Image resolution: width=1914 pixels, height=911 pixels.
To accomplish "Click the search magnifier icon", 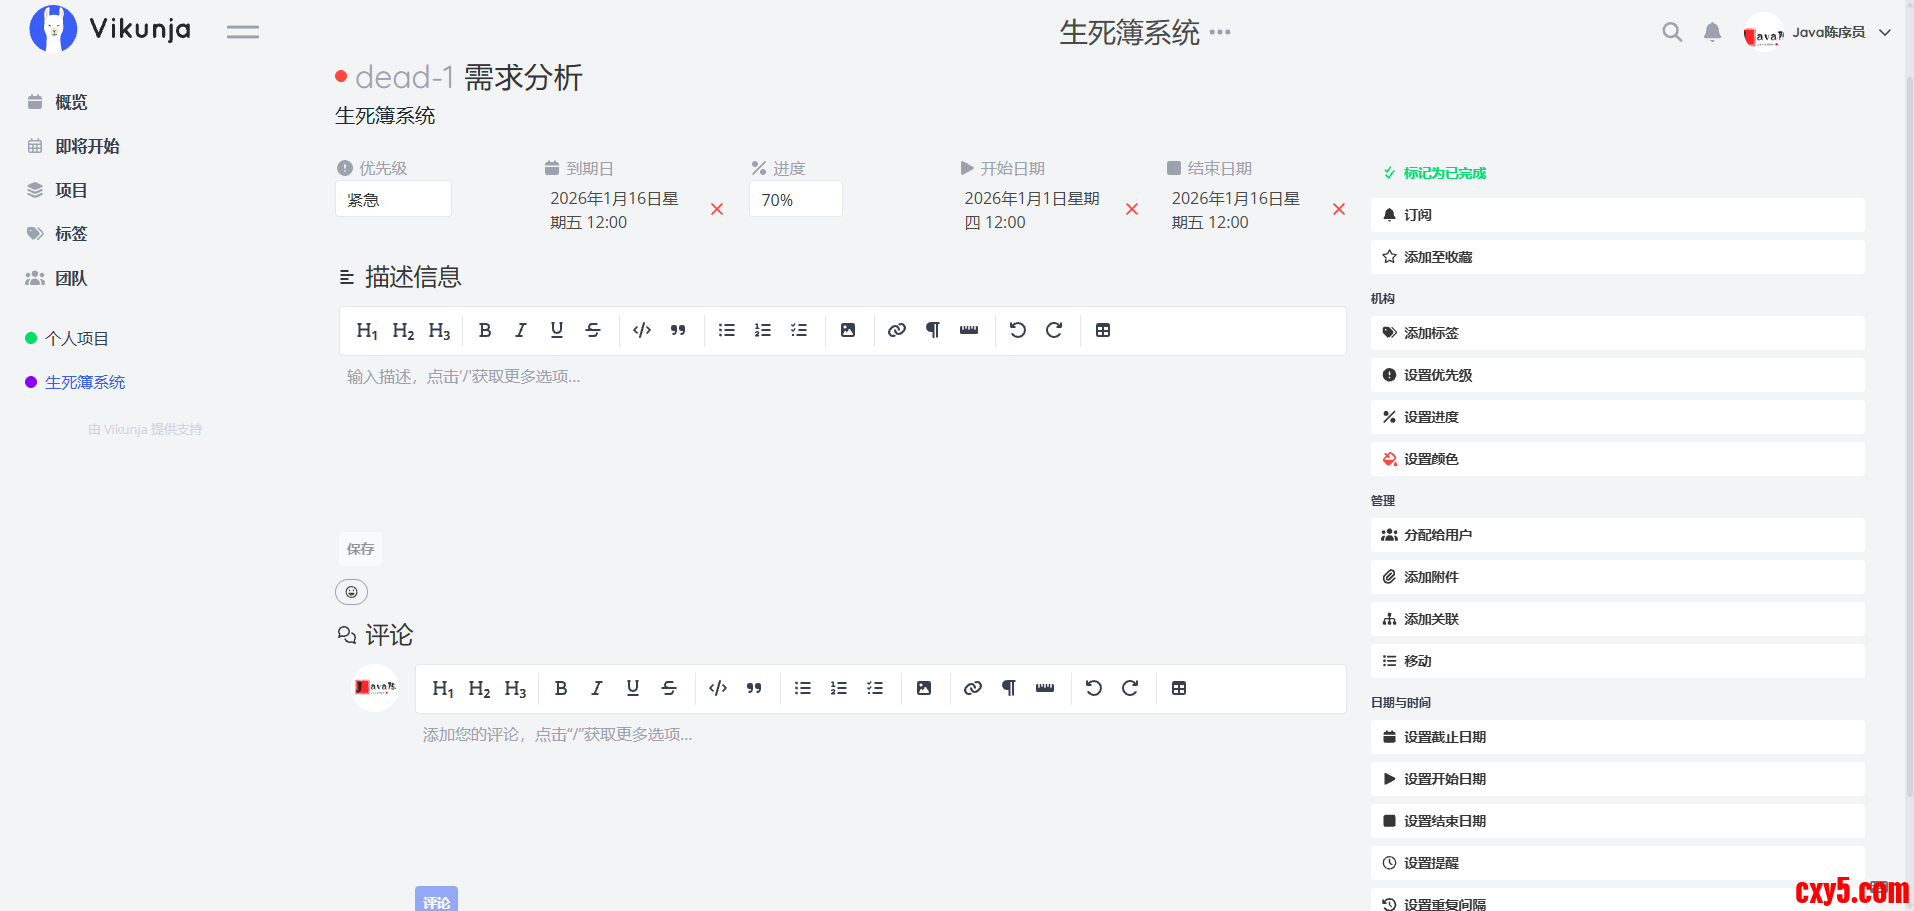I will [x=1671, y=32].
